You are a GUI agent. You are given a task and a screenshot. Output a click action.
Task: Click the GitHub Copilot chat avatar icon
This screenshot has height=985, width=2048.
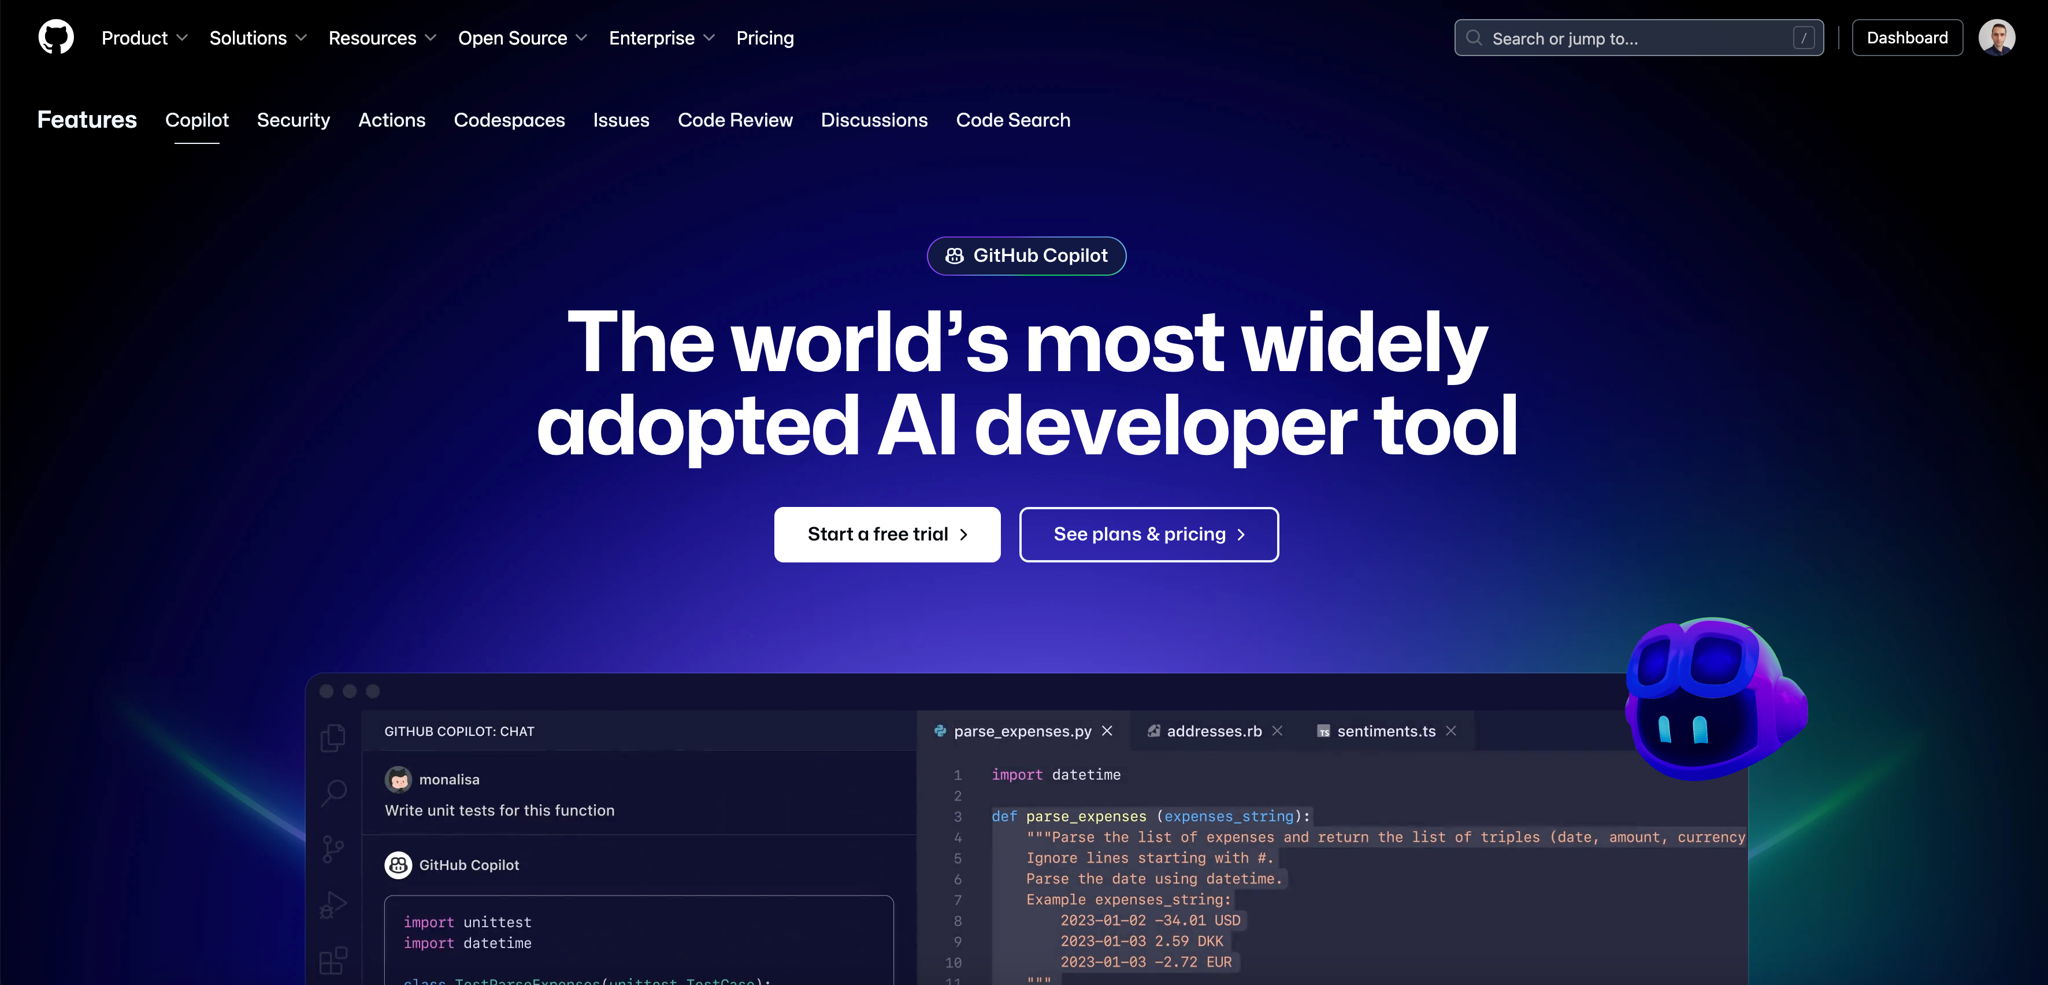398,865
